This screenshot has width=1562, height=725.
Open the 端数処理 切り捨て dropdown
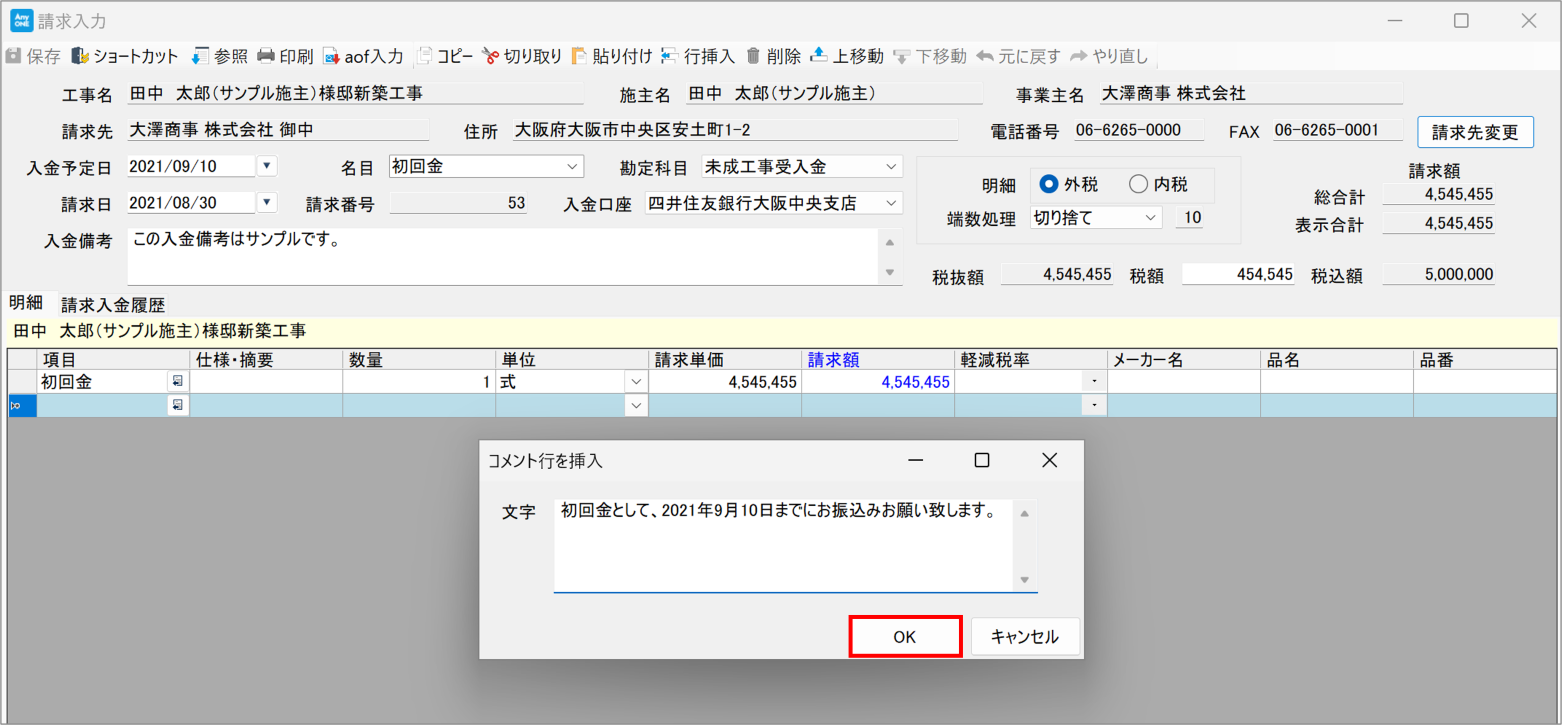coord(1150,217)
